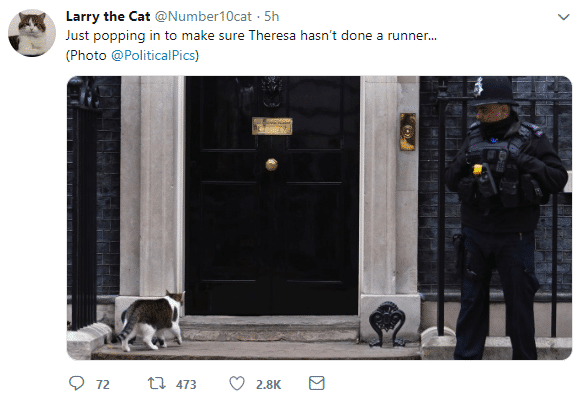Click the cat in the tweet photo

(x=150, y=321)
